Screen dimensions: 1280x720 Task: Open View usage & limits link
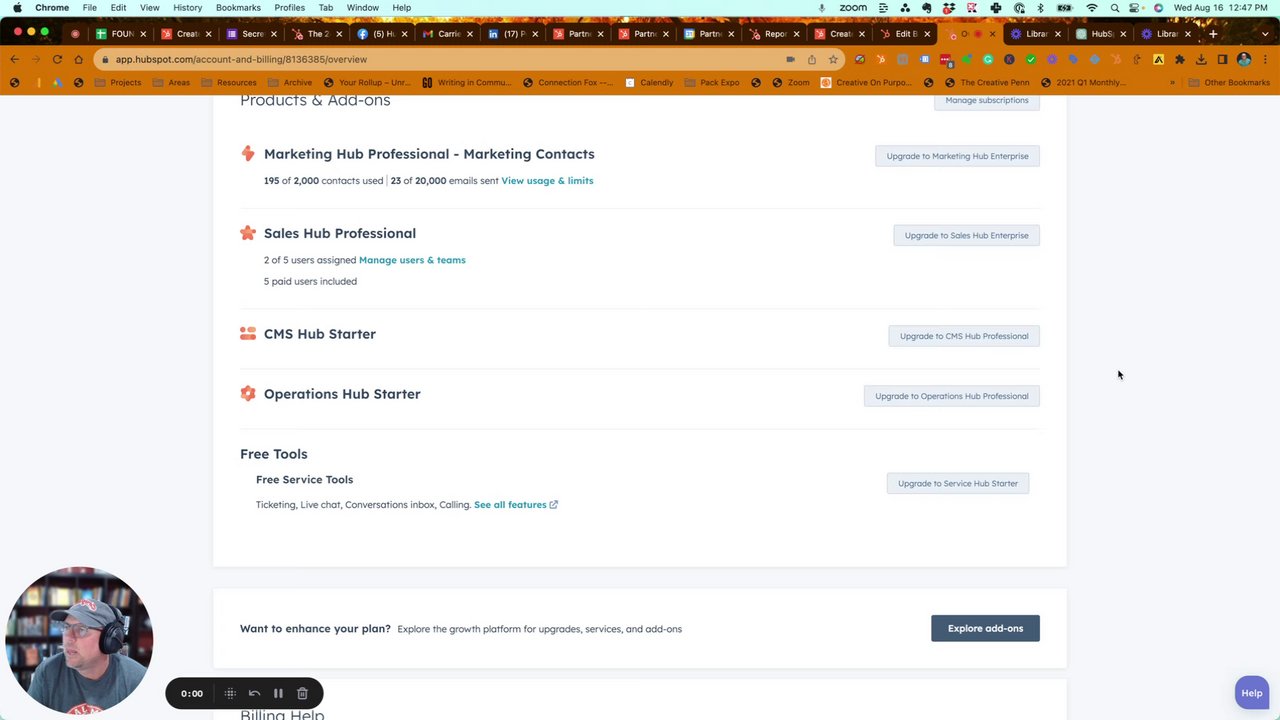[x=547, y=181]
